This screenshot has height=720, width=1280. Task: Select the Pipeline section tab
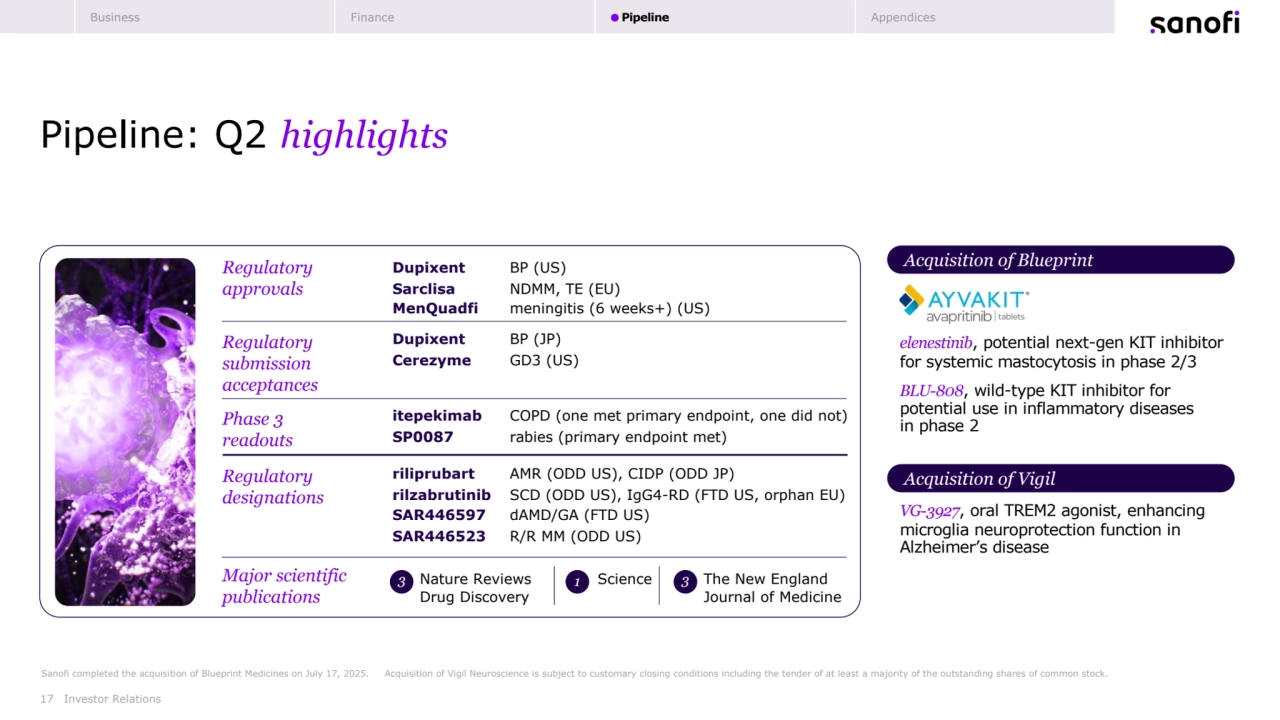pyautogui.click(x=725, y=17)
